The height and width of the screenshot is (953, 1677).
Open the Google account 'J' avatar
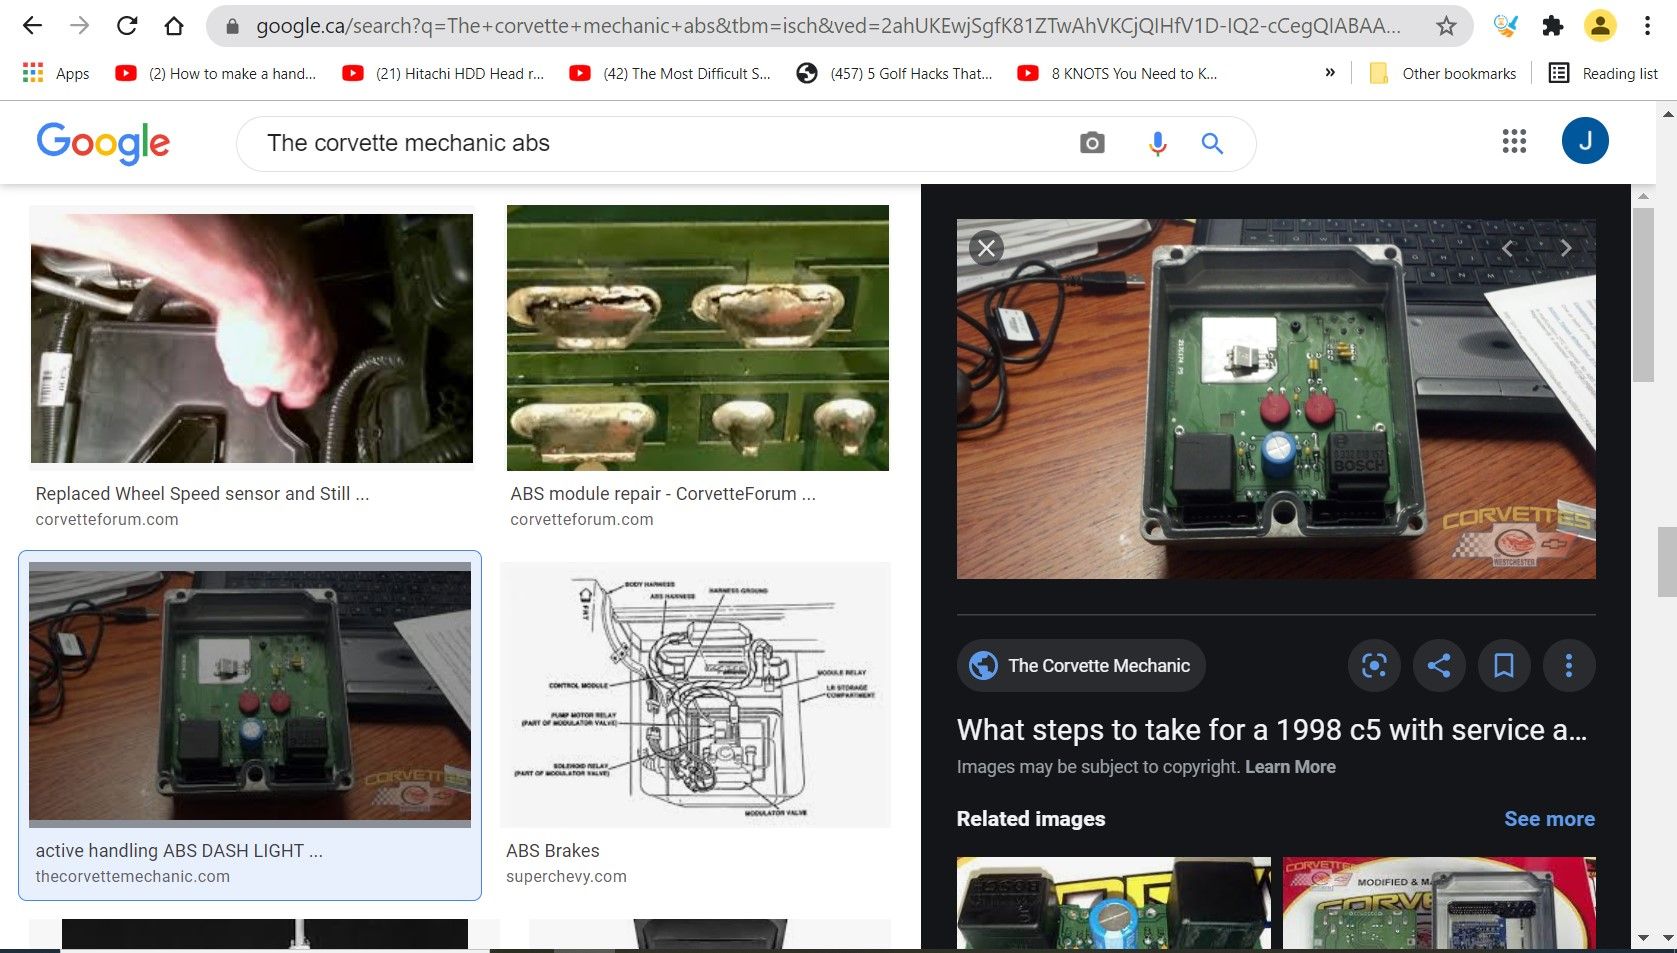point(1585,141)
